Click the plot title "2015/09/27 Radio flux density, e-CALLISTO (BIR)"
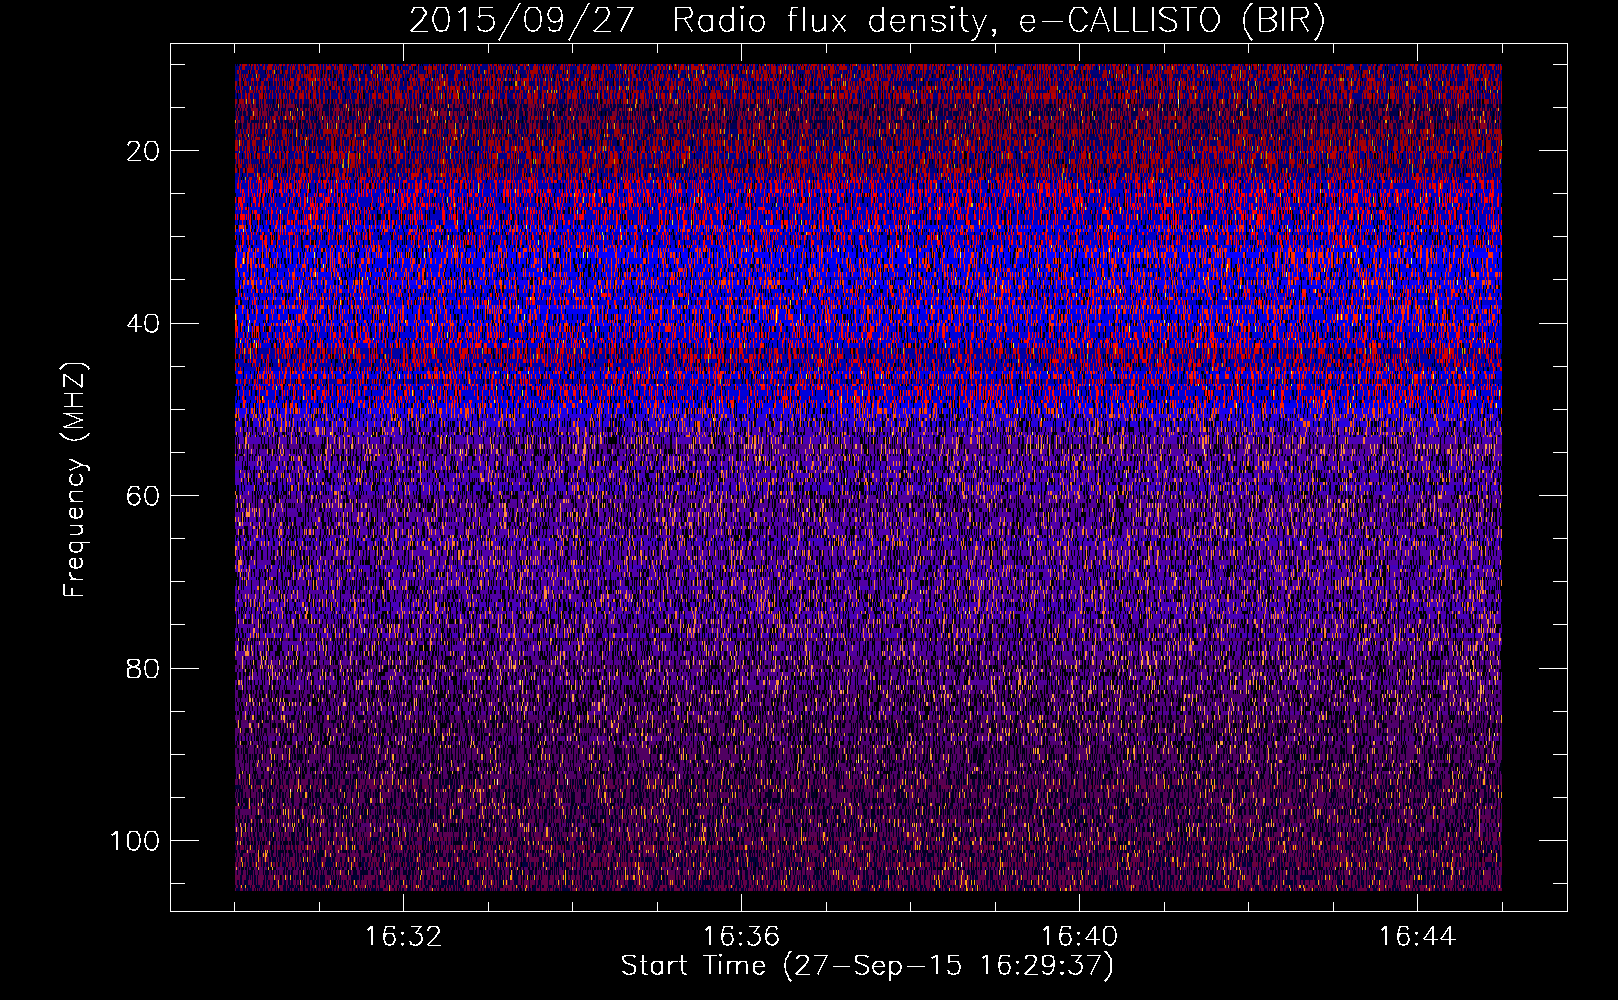Viewport: 1618px width, 1000px height. coord(867,21)
